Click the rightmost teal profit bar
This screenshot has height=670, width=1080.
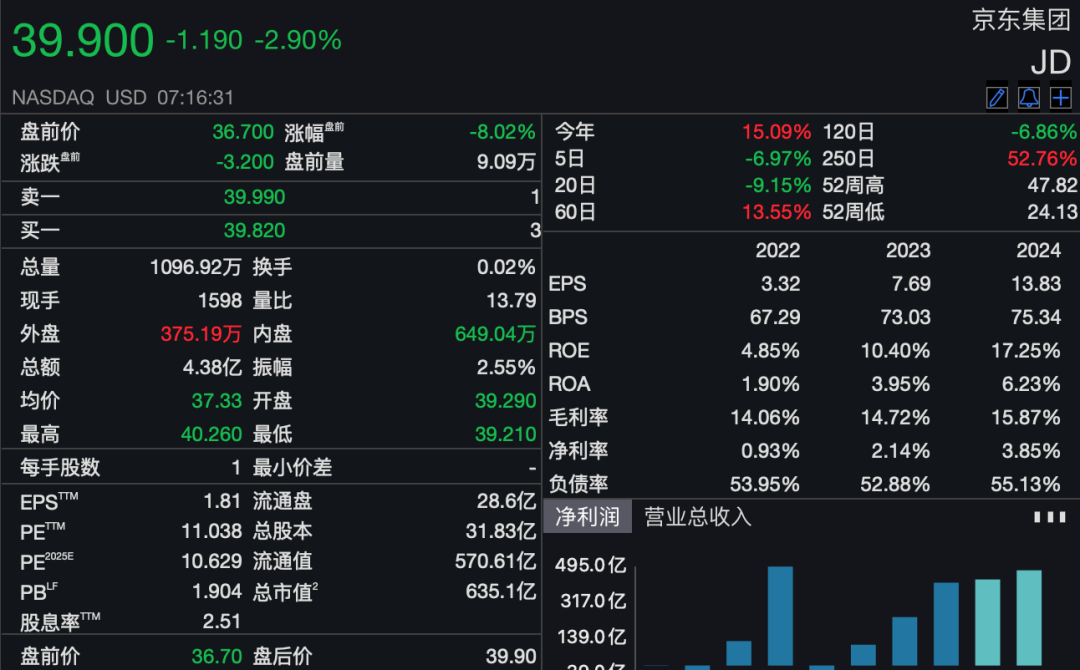tap(1029, 618)
